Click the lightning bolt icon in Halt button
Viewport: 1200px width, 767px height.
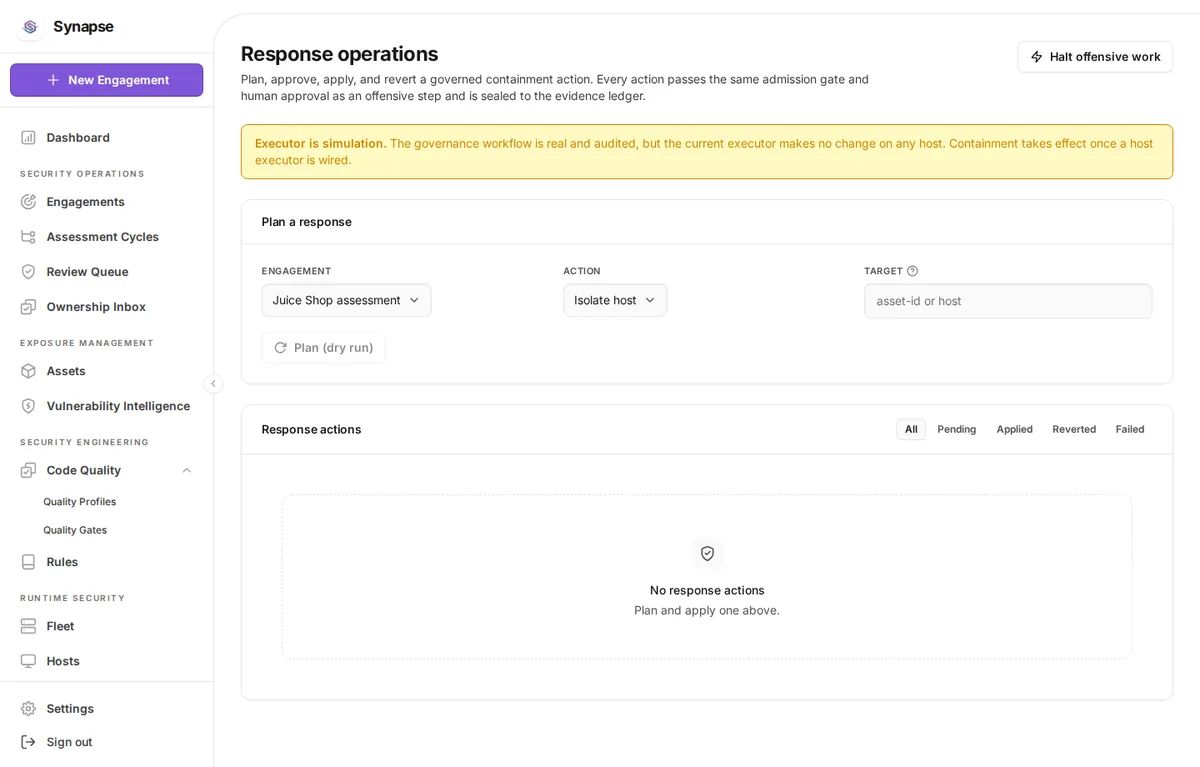tap(1037, 57)
